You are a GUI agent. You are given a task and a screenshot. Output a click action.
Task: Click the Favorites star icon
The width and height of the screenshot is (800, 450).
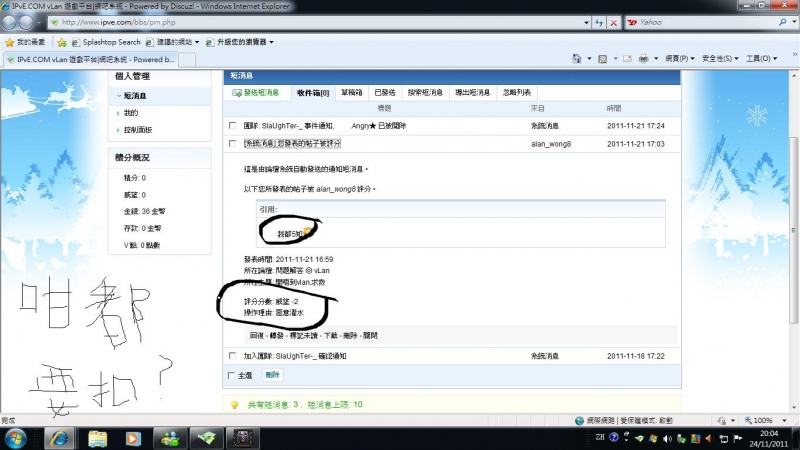[x=11, y=42]
